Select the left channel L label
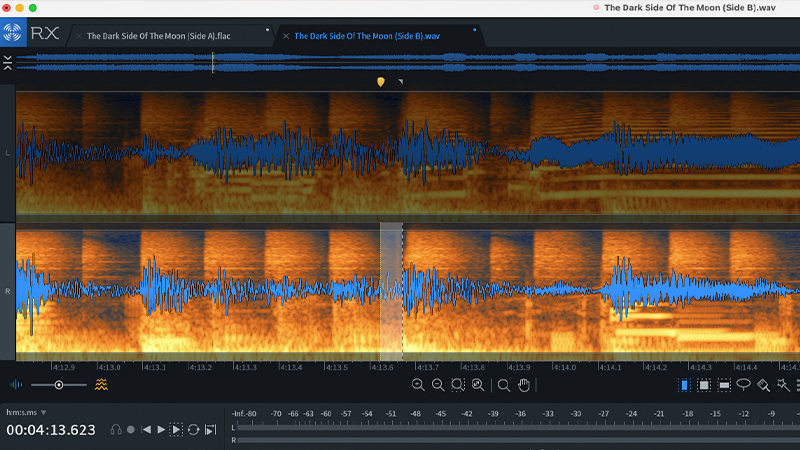 click(8, 153)
